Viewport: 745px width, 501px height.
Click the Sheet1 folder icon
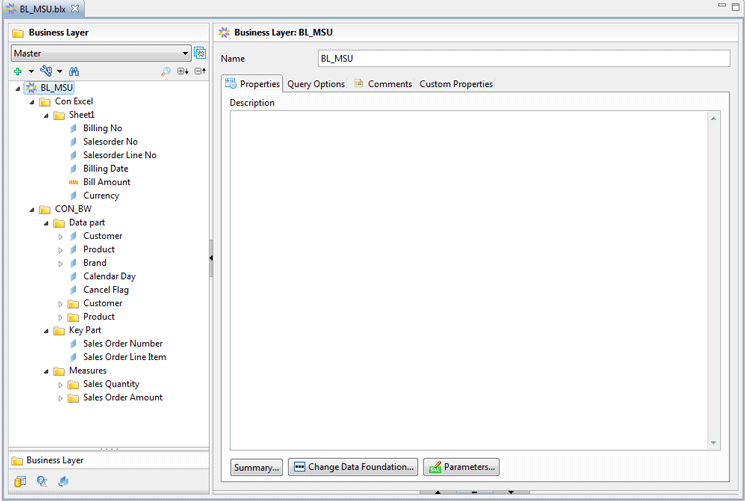59,115
